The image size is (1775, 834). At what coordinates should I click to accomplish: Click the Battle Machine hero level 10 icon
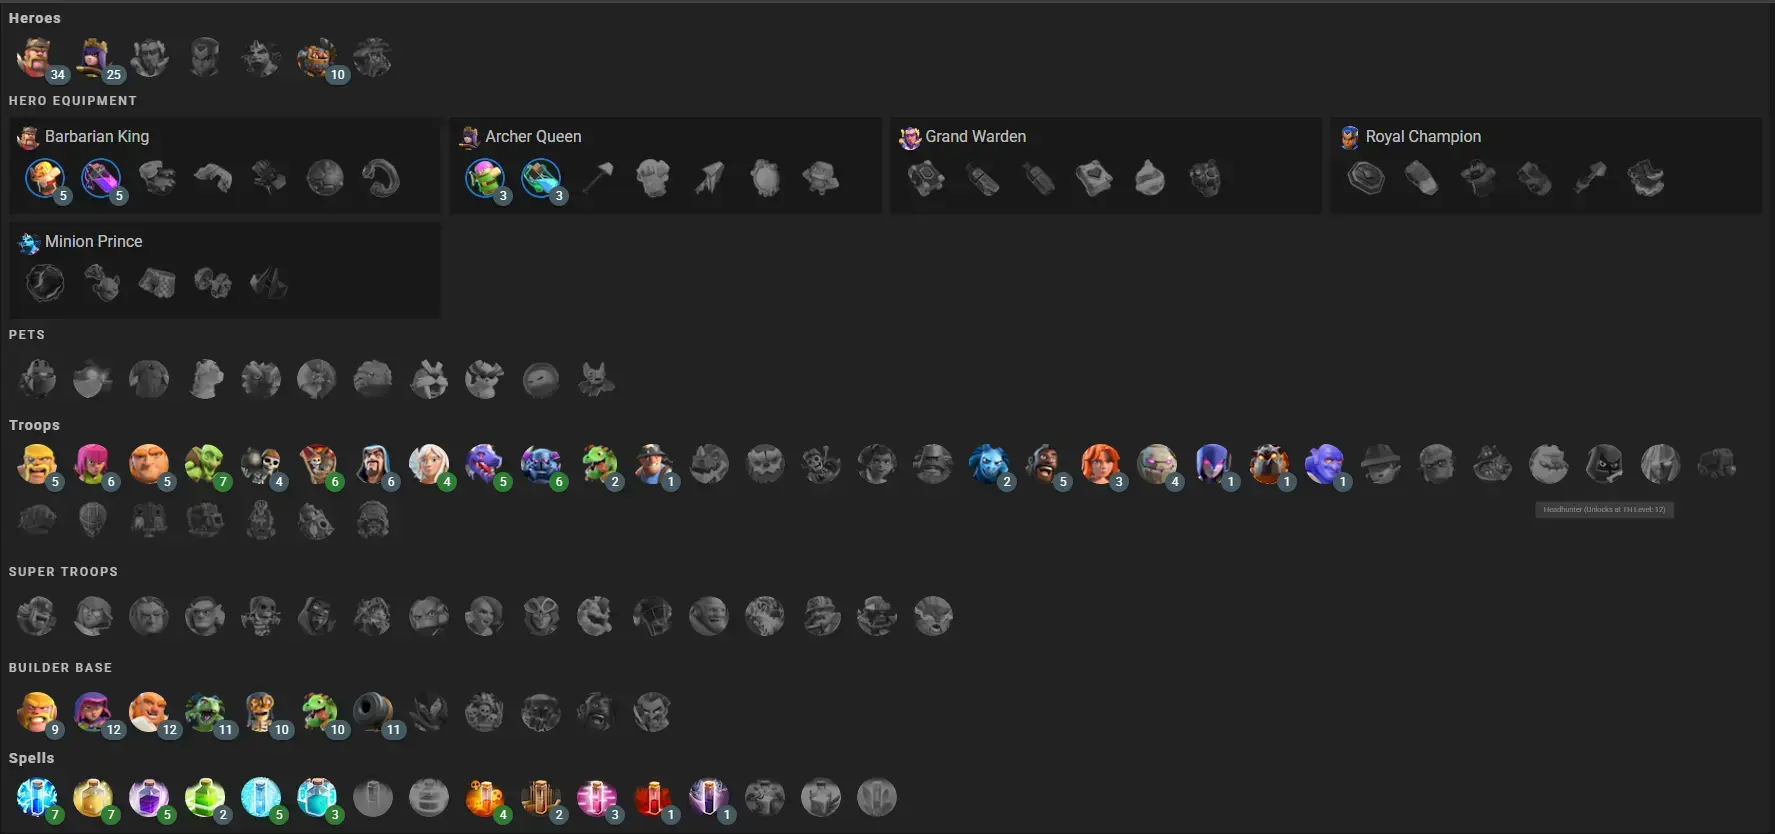[x=316, y=58]
